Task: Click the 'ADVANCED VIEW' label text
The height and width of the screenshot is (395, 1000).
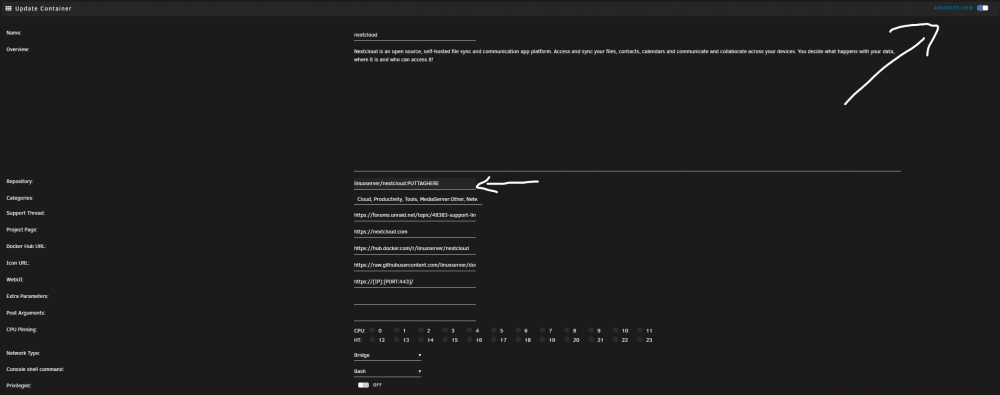Action: [953, 8]
